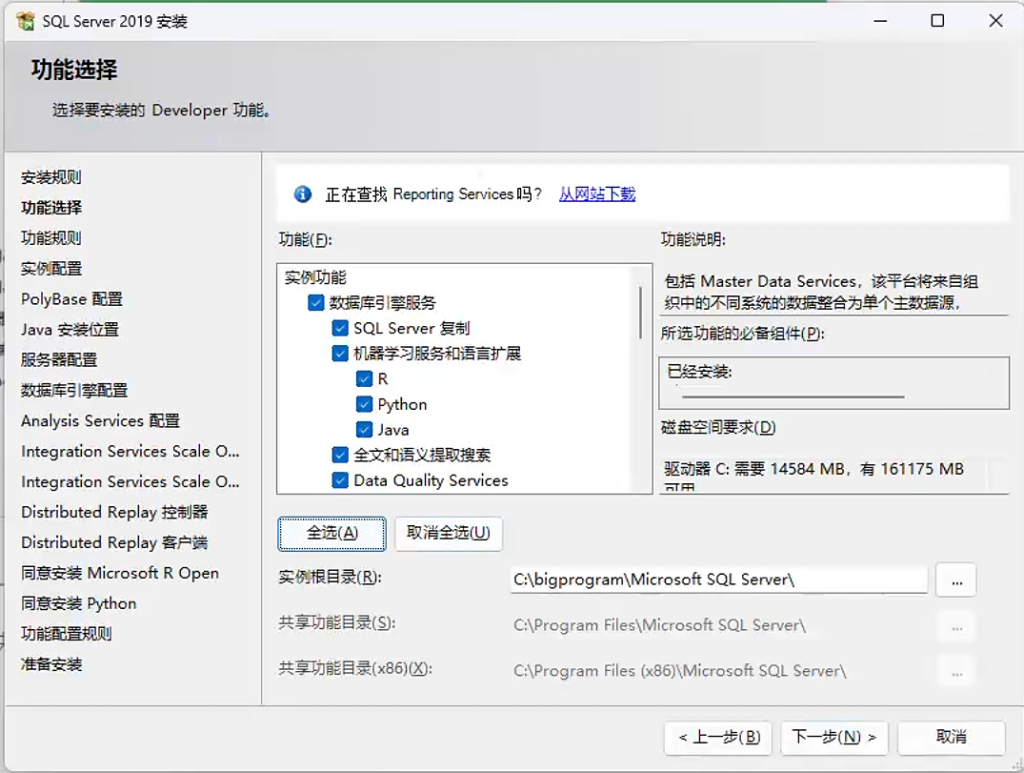Cancel setup with 取消 button
This screenshot has height=773, width=1024.
click(951, 738)
